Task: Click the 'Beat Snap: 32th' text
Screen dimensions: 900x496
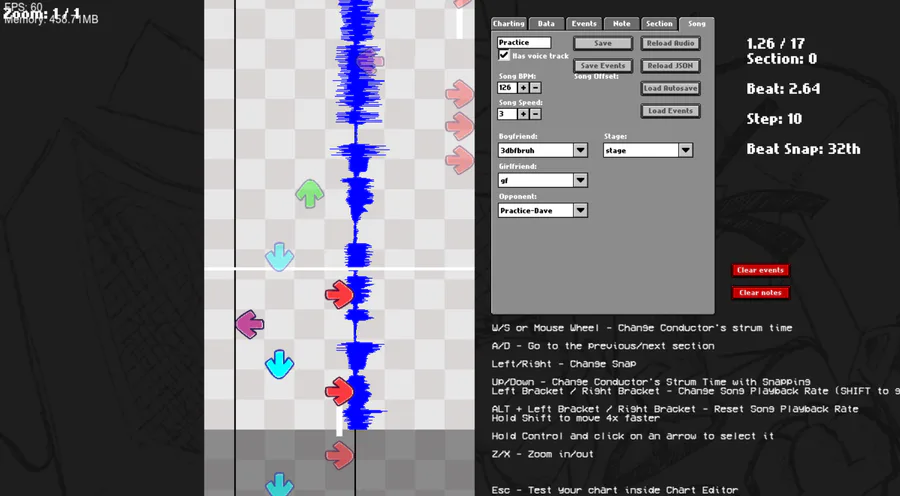Action: pos(803,149)
